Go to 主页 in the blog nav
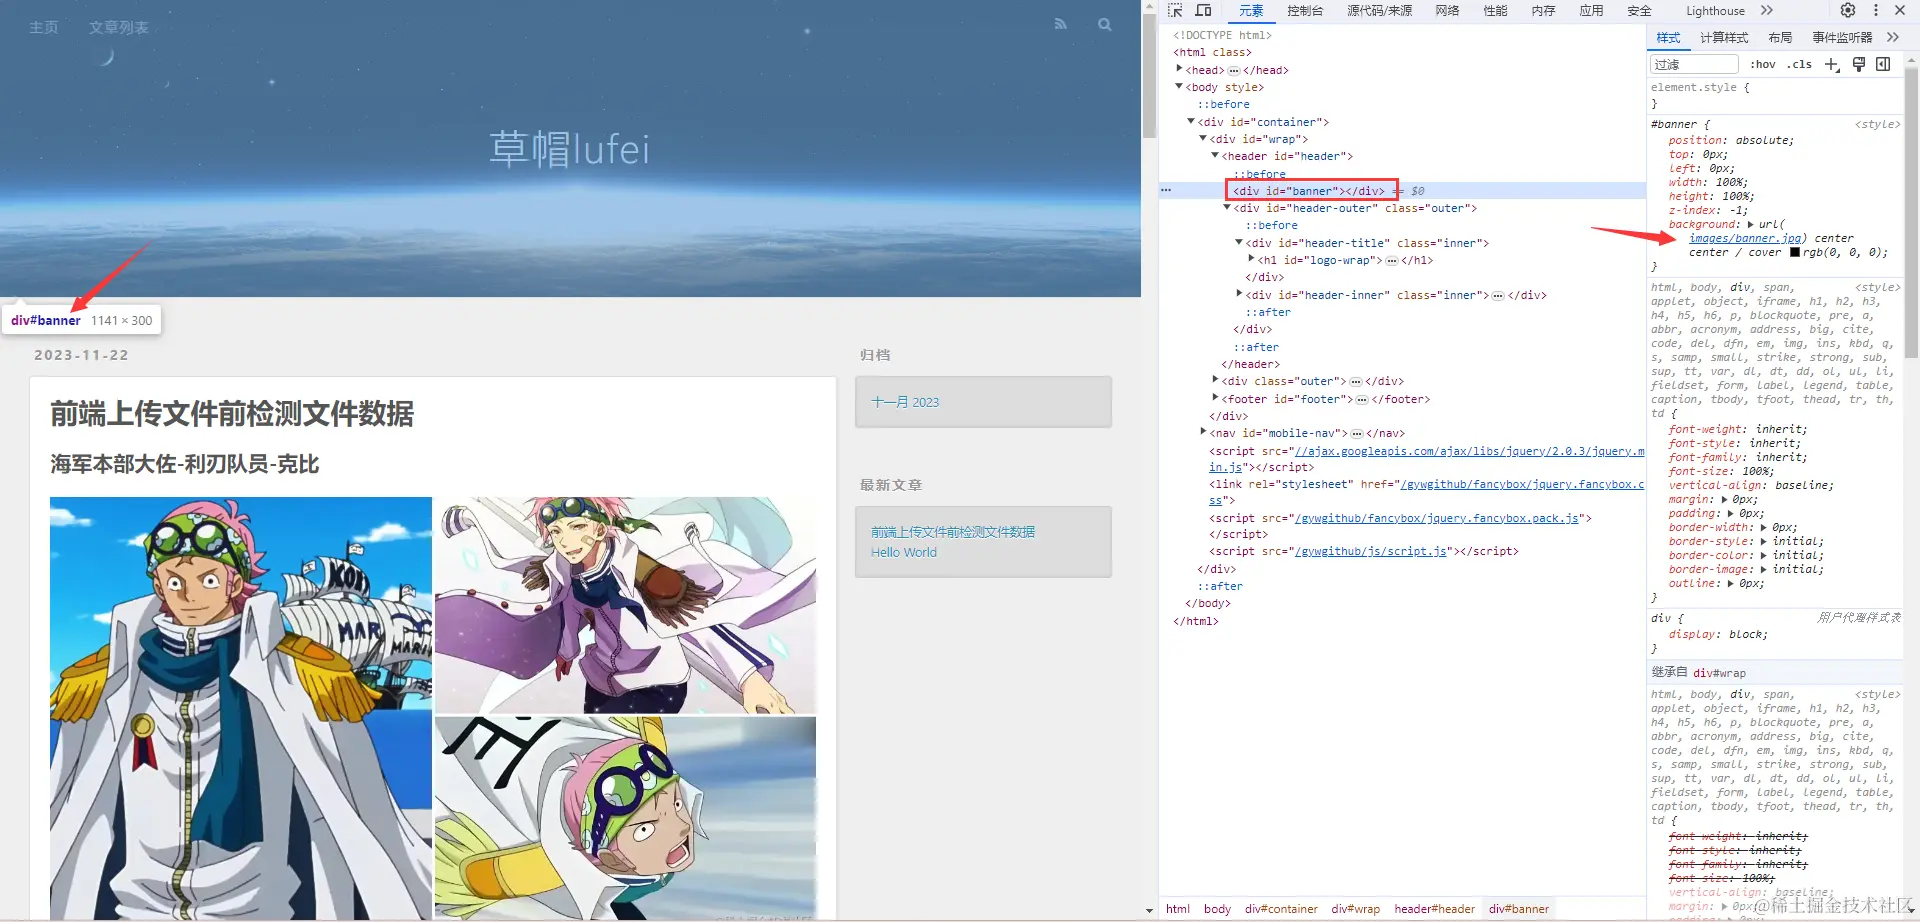Screen dimensions: 1920x922 [44, 27]
